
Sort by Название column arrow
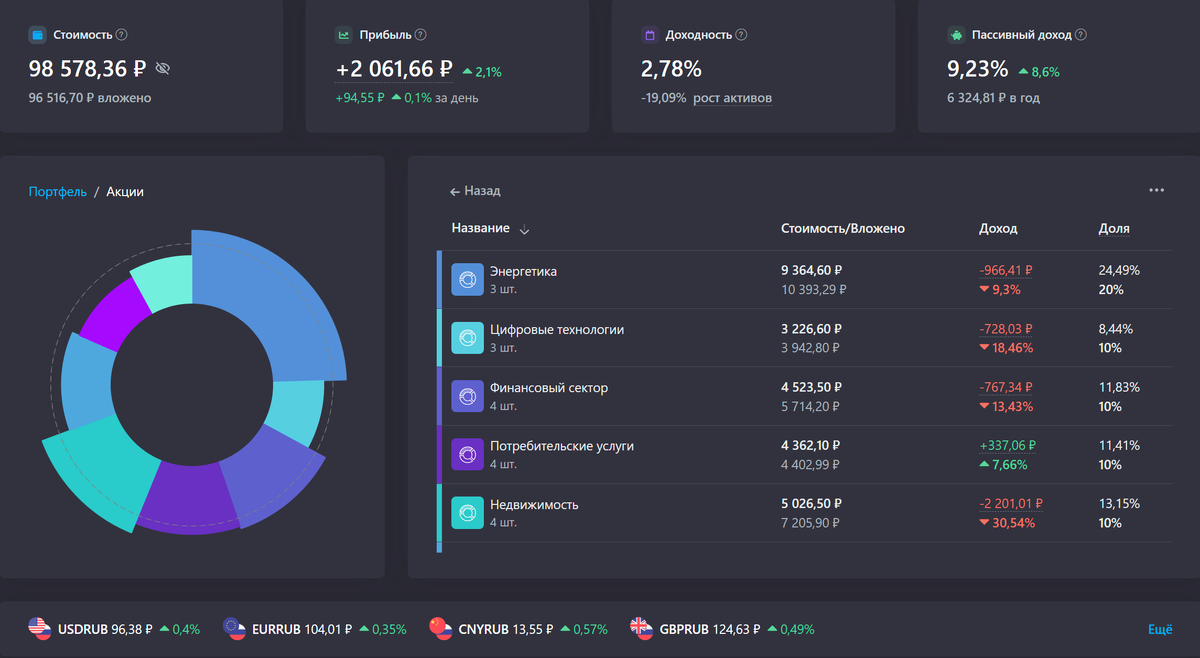click(x=525, y=229)
